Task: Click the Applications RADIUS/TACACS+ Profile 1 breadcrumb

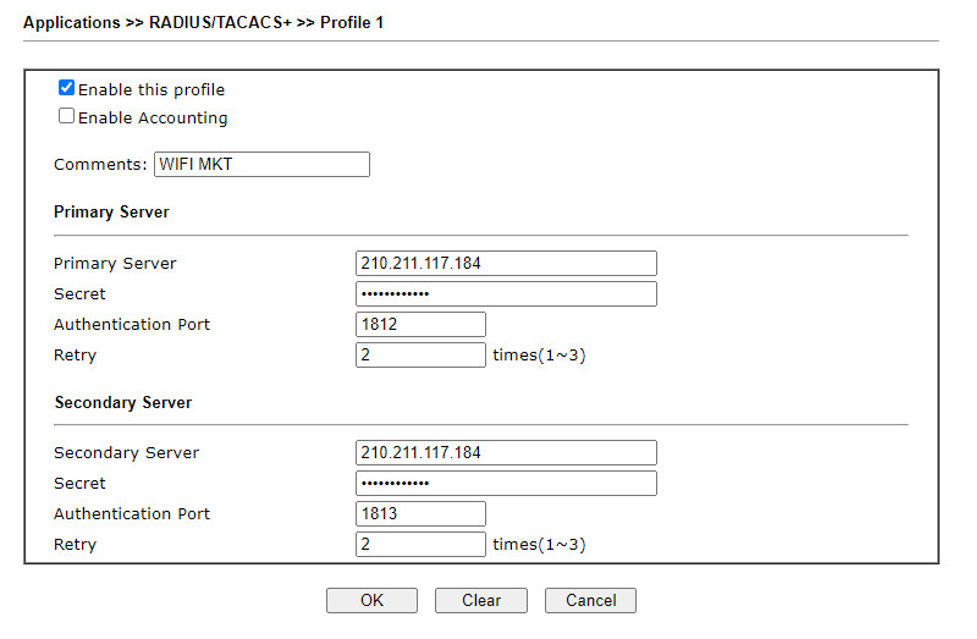Action: click(204, 22)
